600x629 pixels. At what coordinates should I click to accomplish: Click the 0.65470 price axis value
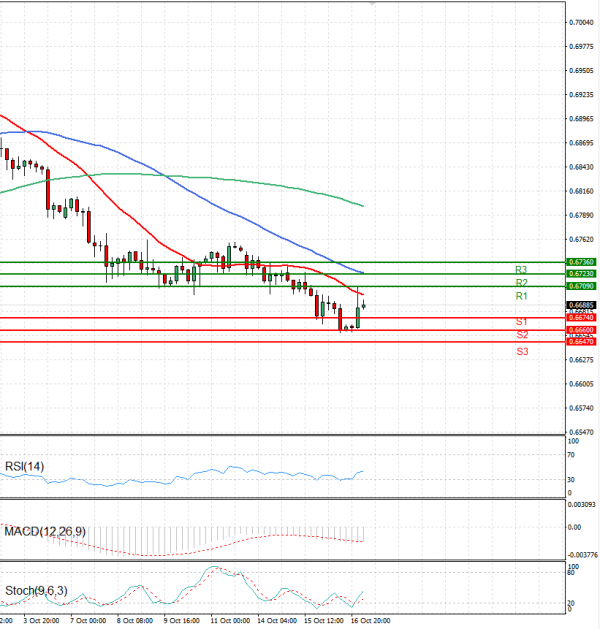tap(581, 432)
